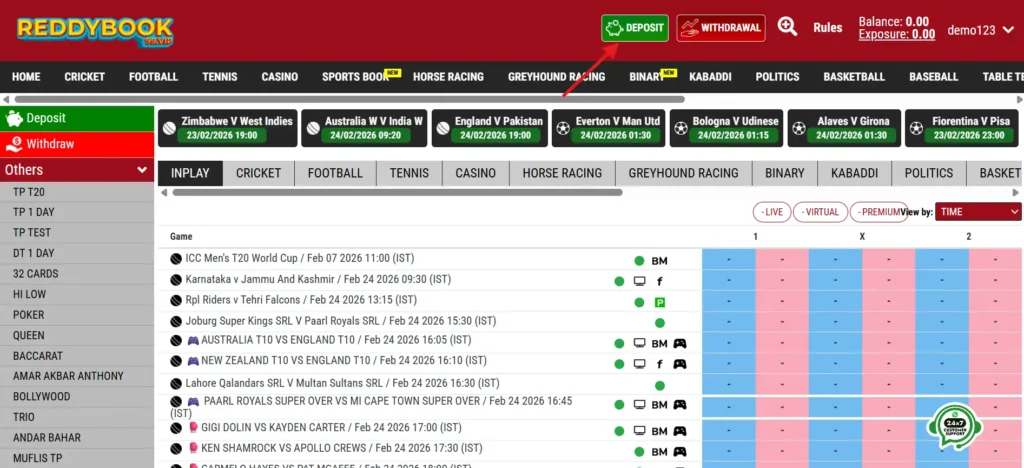
Task: Click the f icon on New Zealand T10 row
Action: pyautogui.click(x=660, y=364)
